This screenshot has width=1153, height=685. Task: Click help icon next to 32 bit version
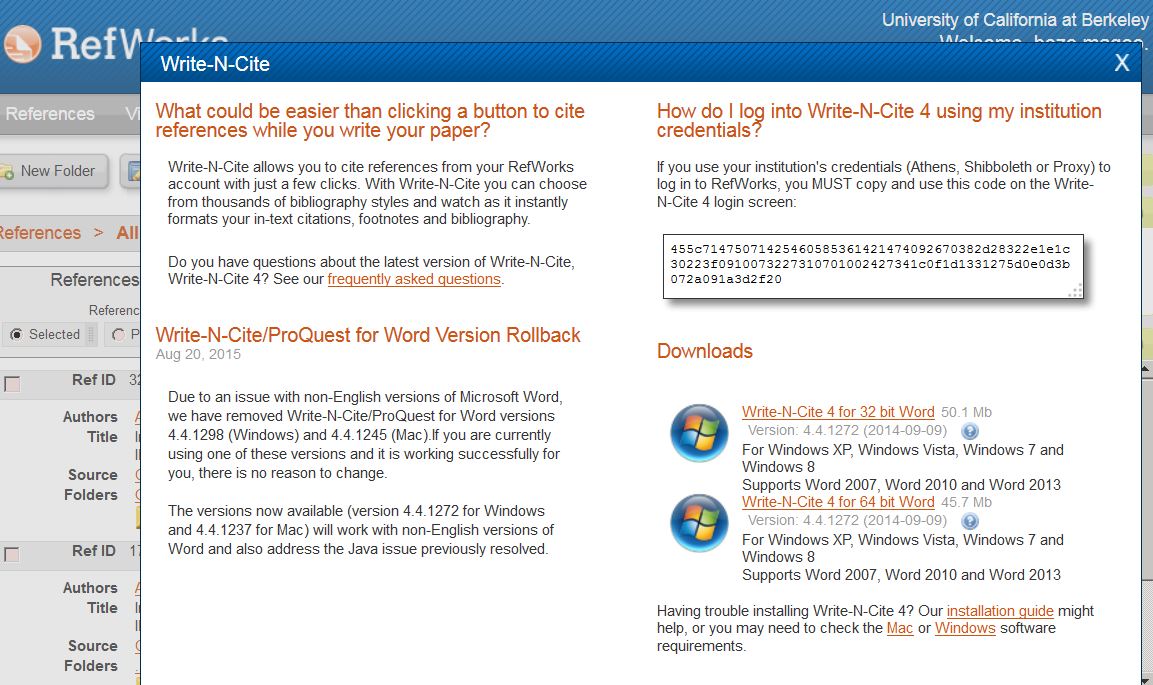pyautogui.click(x=970, y=431)
